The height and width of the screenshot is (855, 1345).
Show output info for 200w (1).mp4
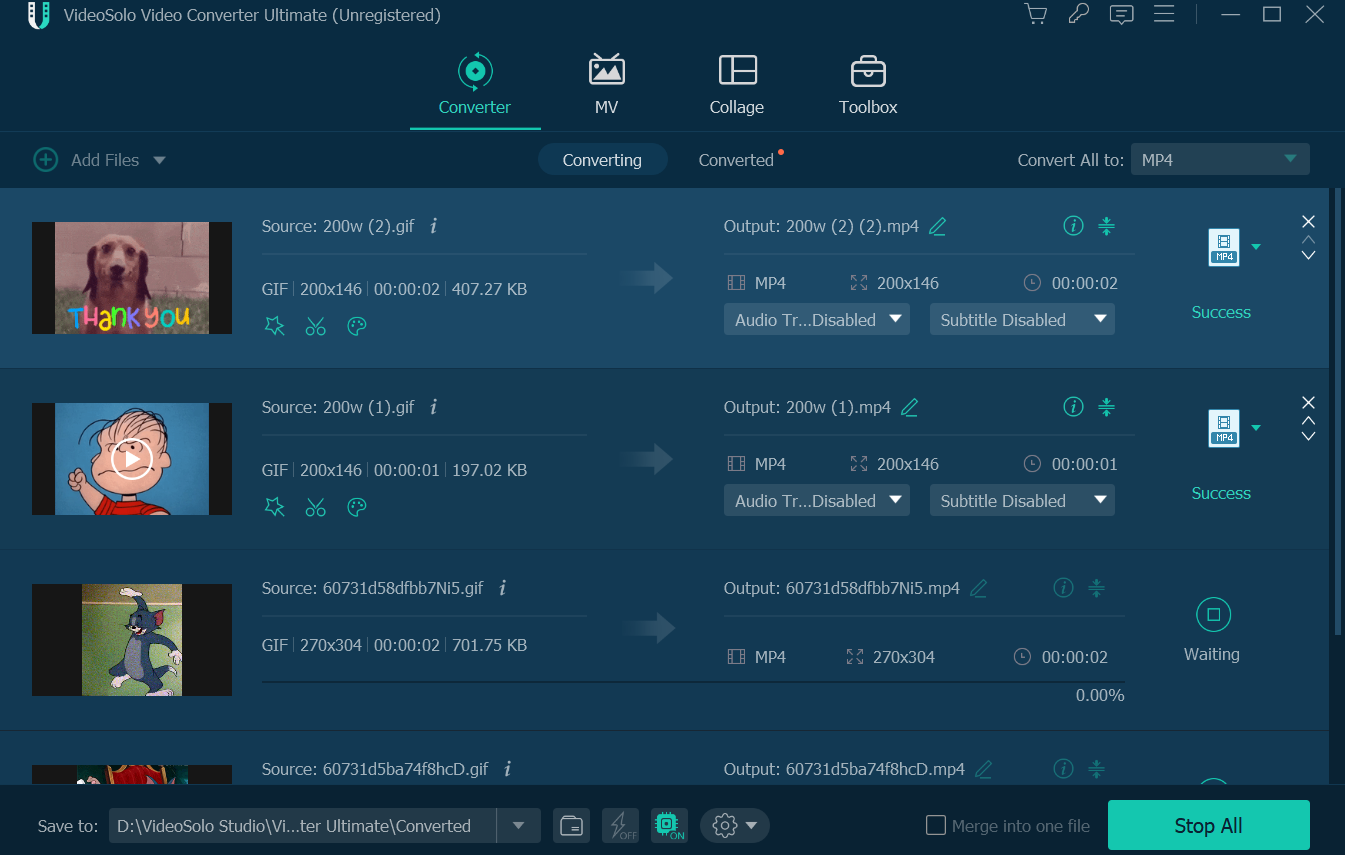(x=1073, y=407)
